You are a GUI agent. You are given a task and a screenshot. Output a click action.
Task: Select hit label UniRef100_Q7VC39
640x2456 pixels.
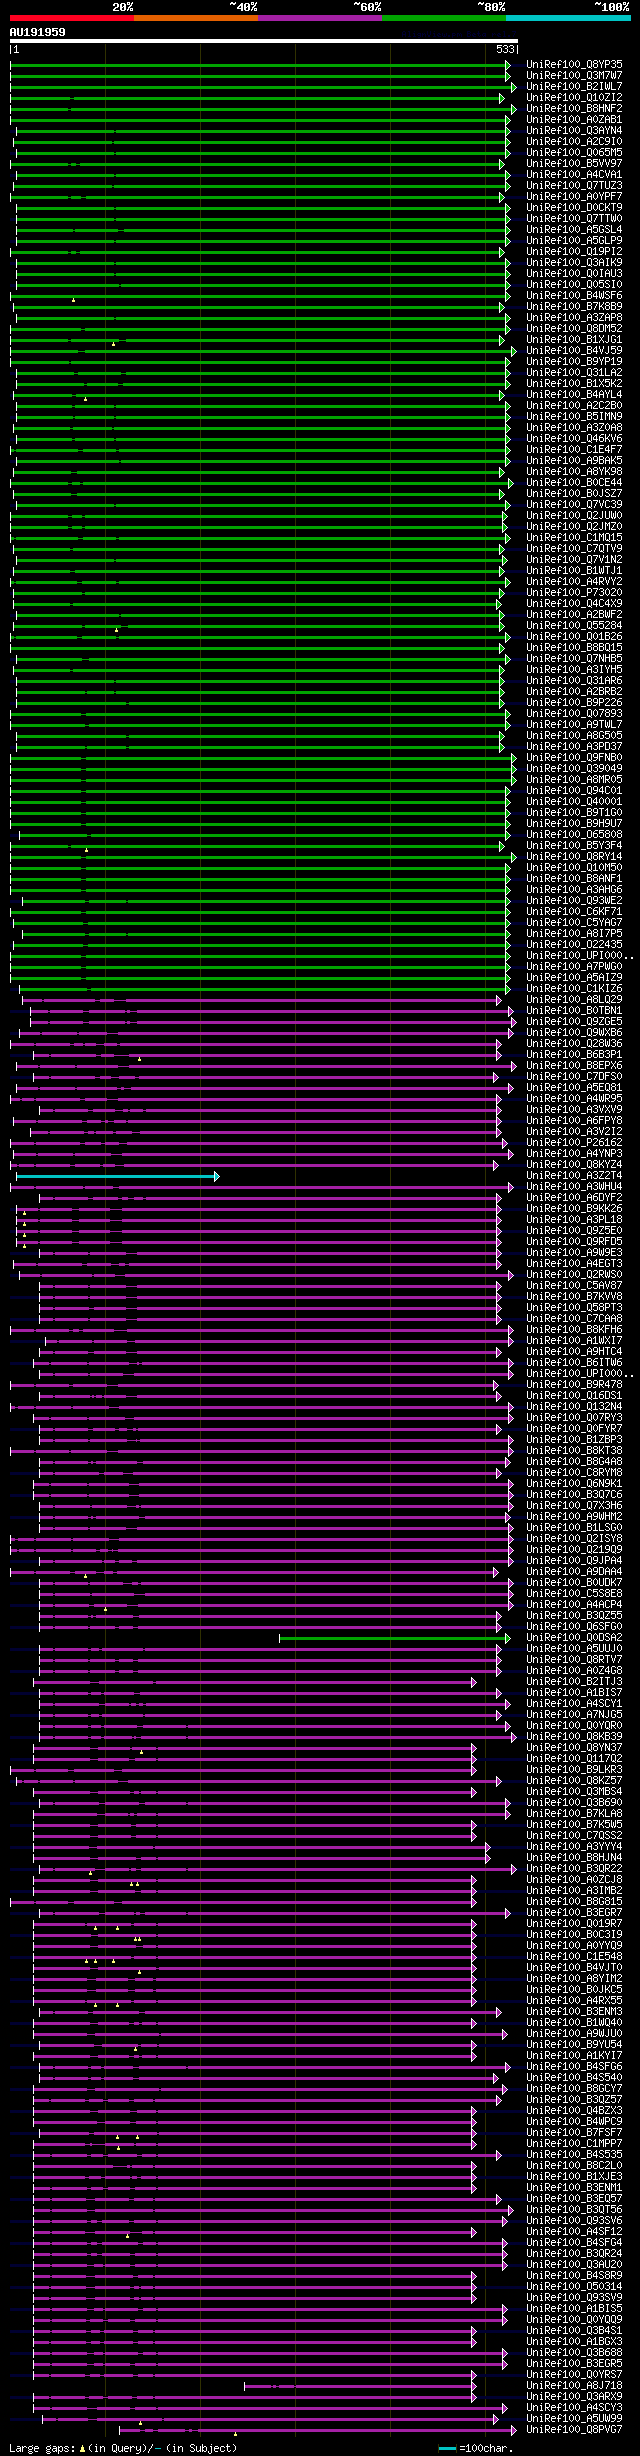[x=574, y=505]
